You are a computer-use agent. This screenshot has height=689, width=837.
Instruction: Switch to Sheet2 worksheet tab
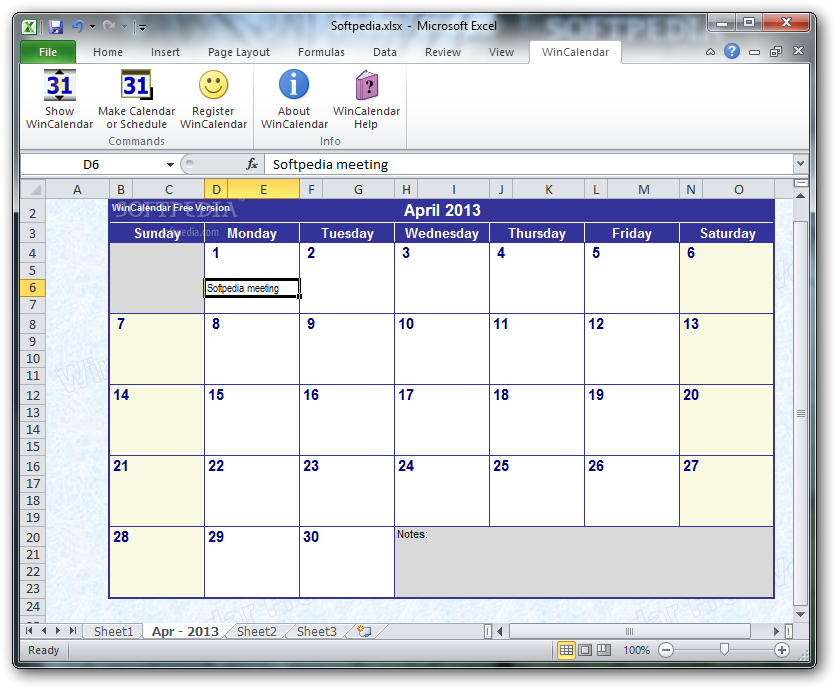[256, 631]
